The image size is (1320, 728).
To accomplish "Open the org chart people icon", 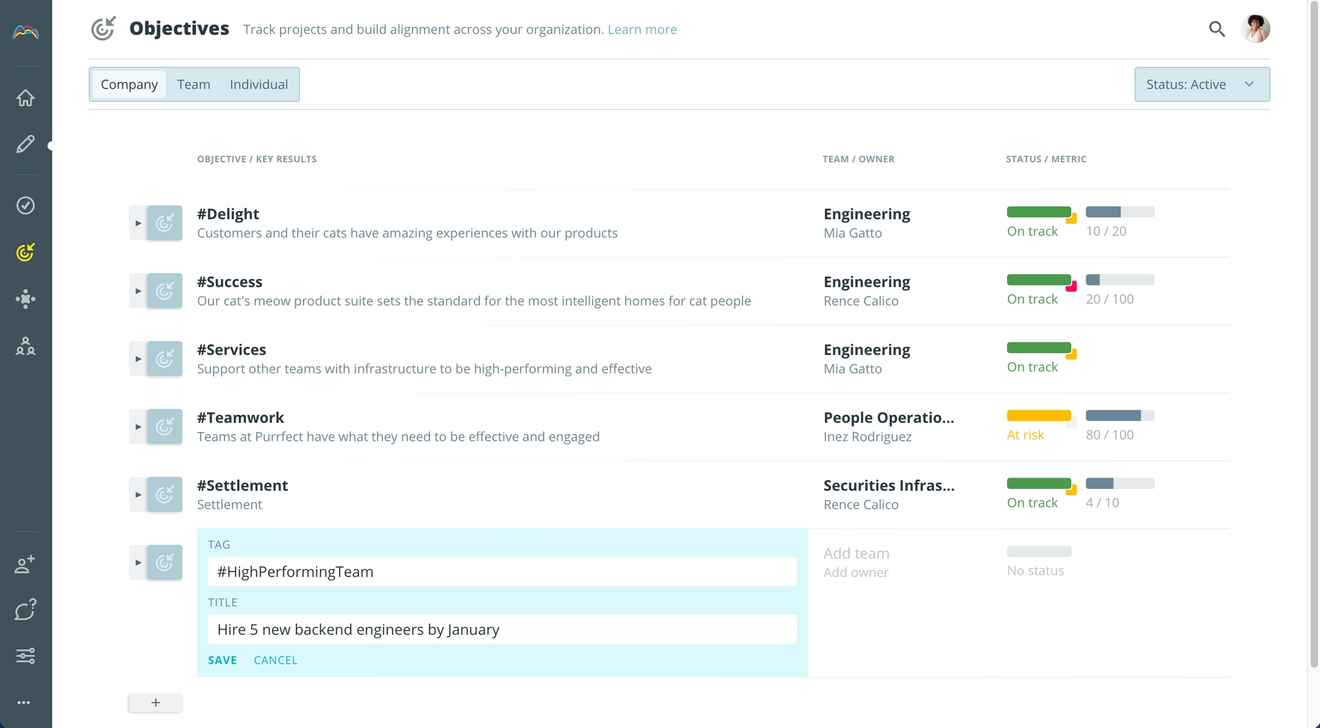I will click(26, 347).
